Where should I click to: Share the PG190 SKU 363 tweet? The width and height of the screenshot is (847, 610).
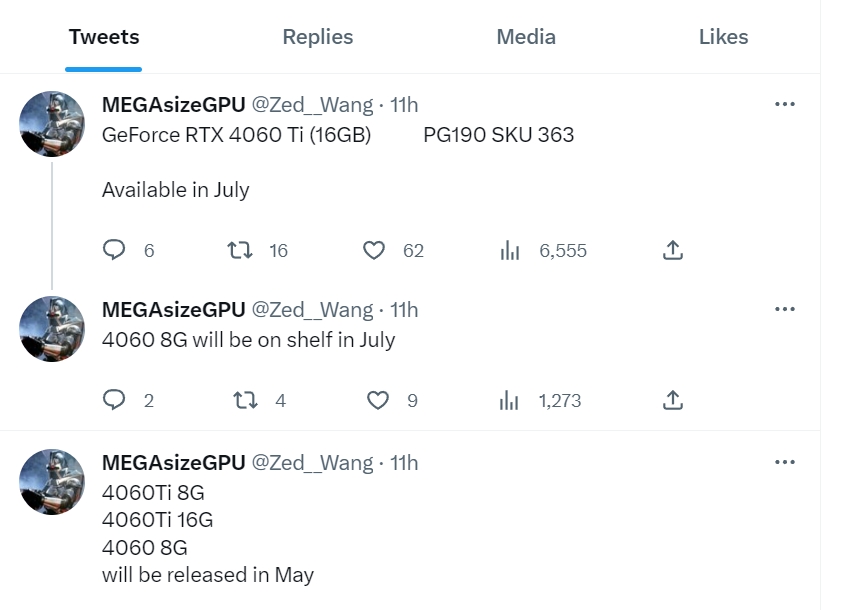pyautogui.click(x=673, y=250)
